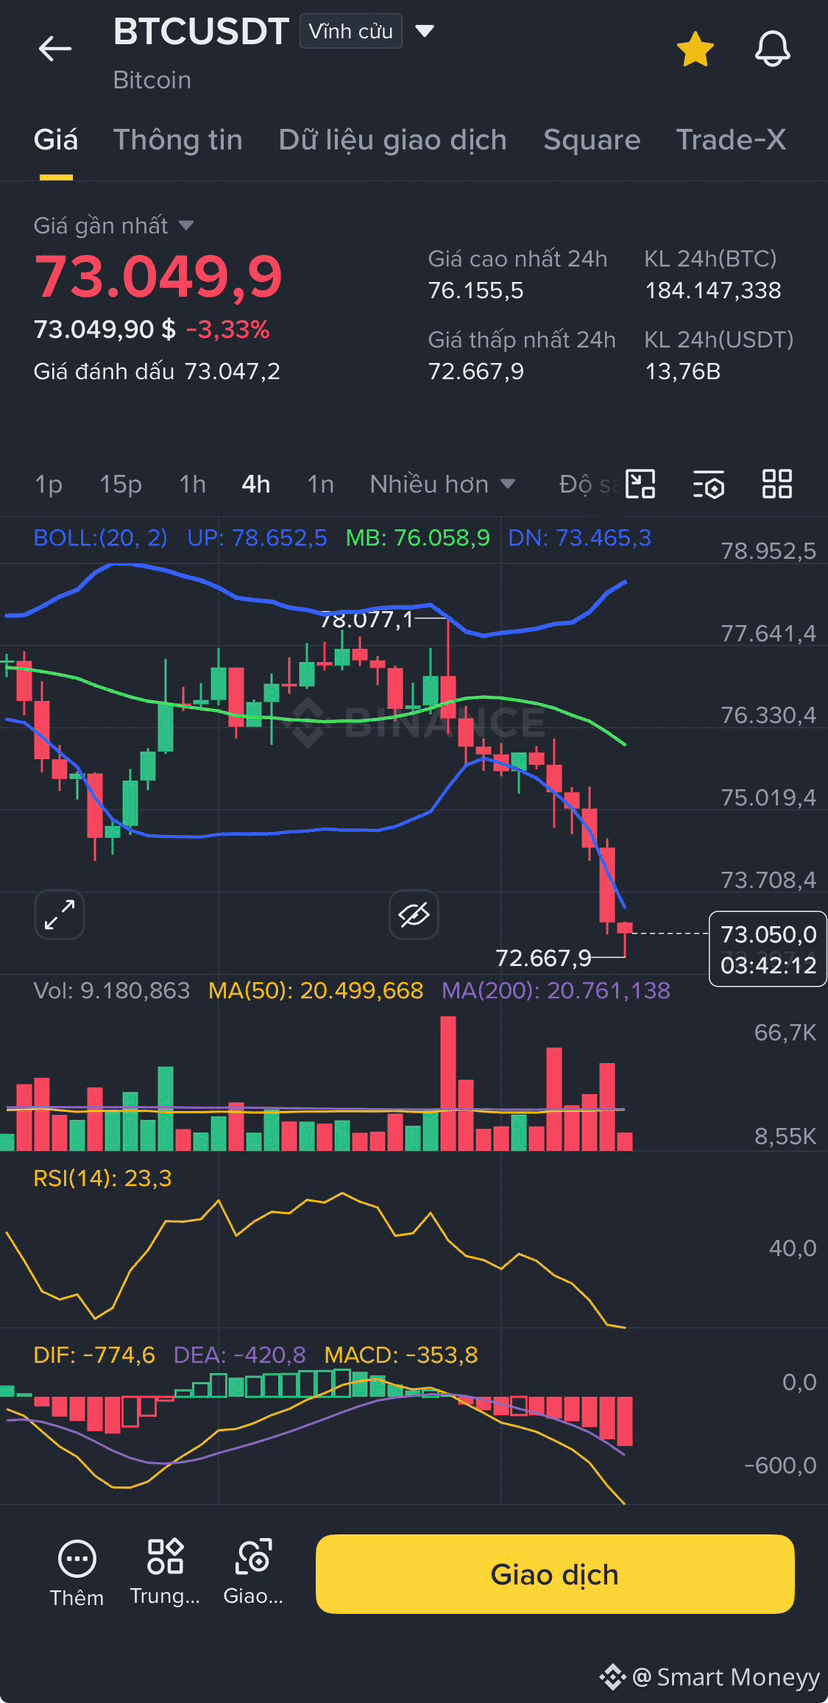Image resolution: width=828 pixels, height=1703 pixels.
Task: Tap the RSI(14): 23,3 indicator label
Action: coord(103,1179)
